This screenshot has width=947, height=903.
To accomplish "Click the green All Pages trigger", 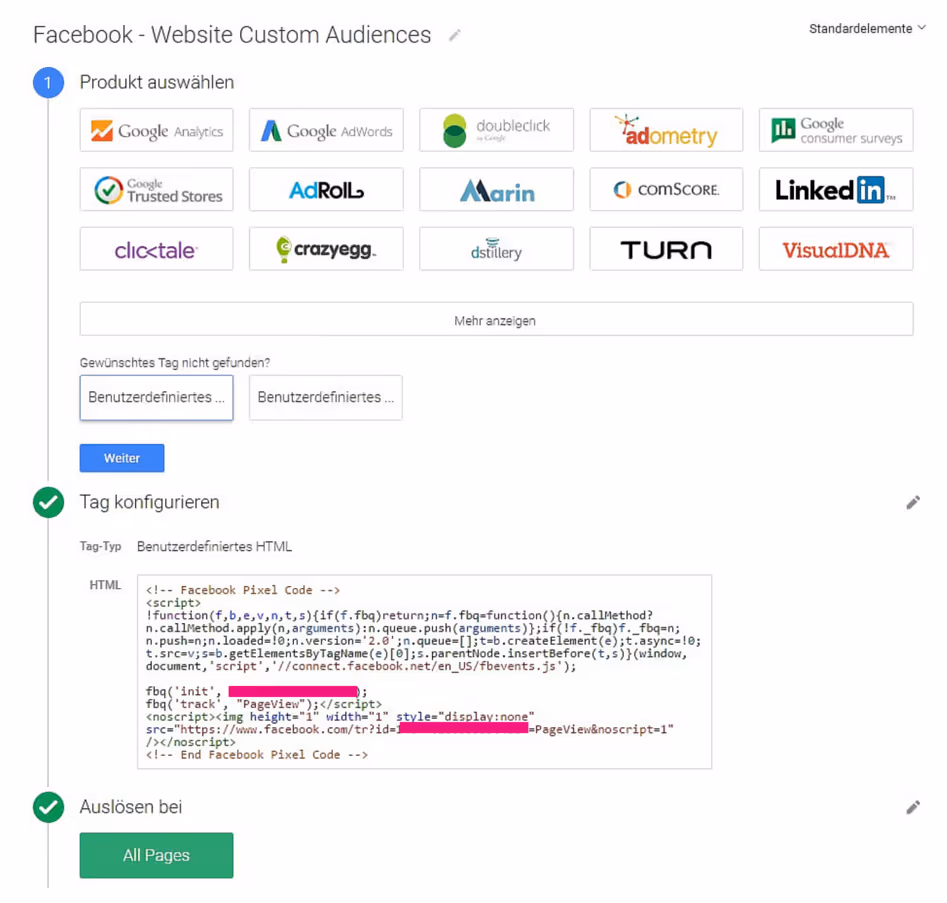I will pos(156,855).
